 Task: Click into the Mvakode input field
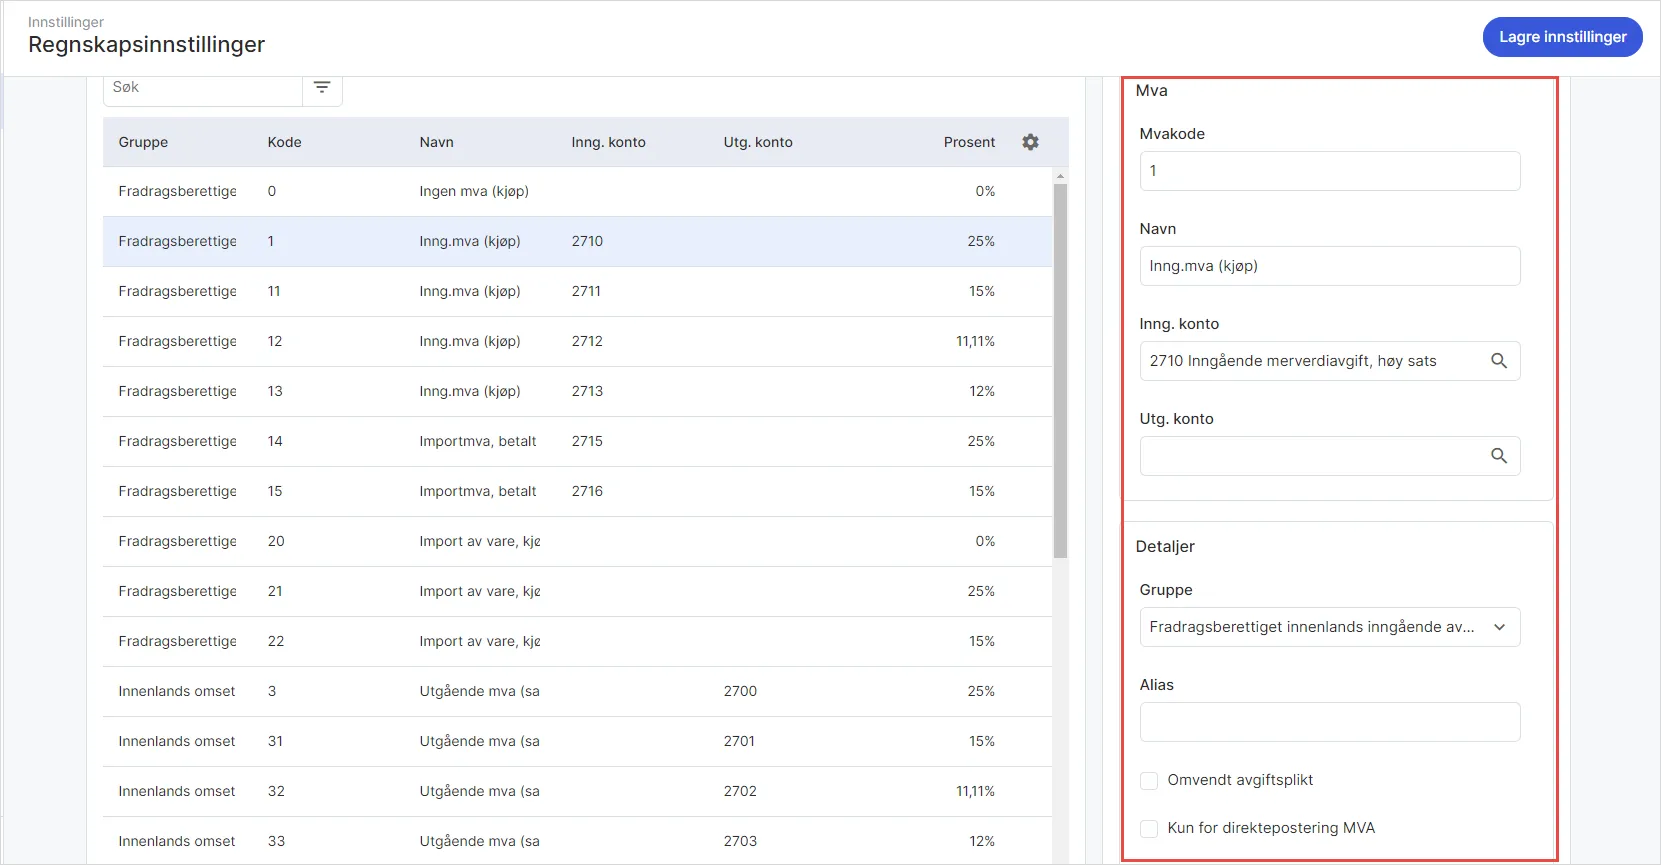pos(1330,171)
